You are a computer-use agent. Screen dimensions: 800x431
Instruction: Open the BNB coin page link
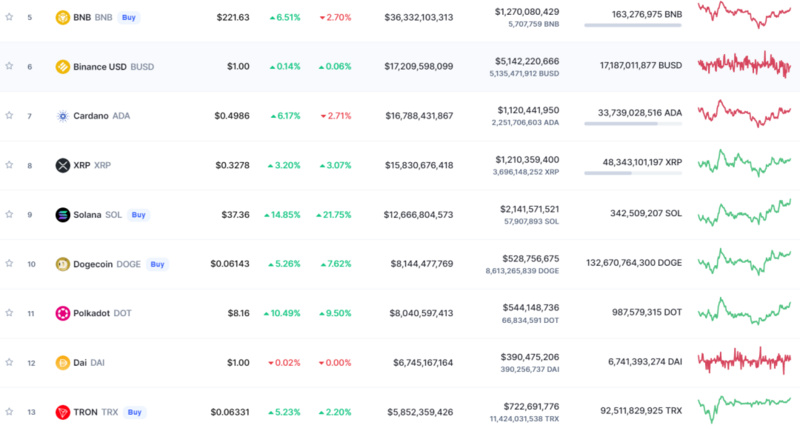(x=92, y=17)
